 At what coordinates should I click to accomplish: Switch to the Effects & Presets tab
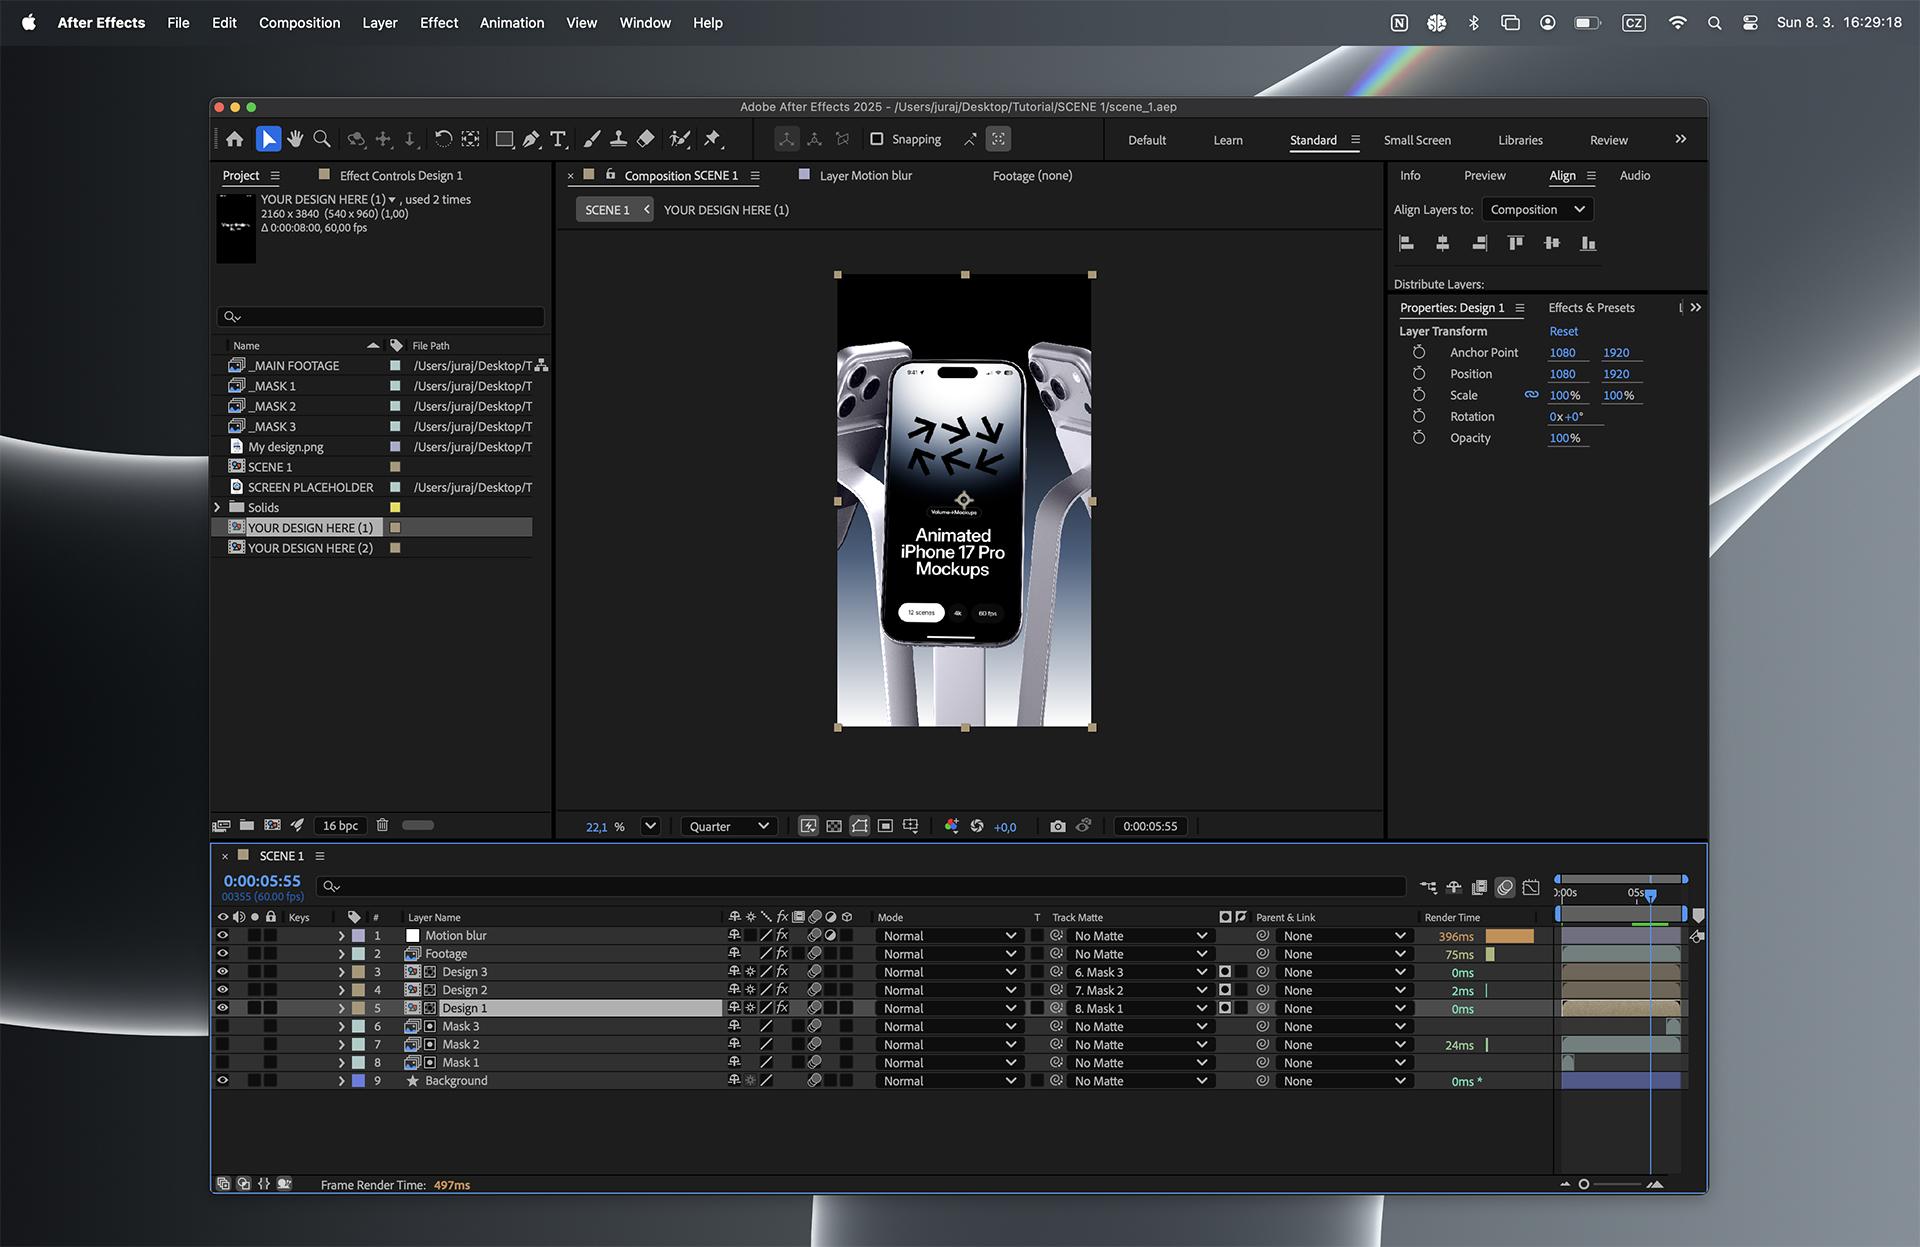[x=1591, y=307]
